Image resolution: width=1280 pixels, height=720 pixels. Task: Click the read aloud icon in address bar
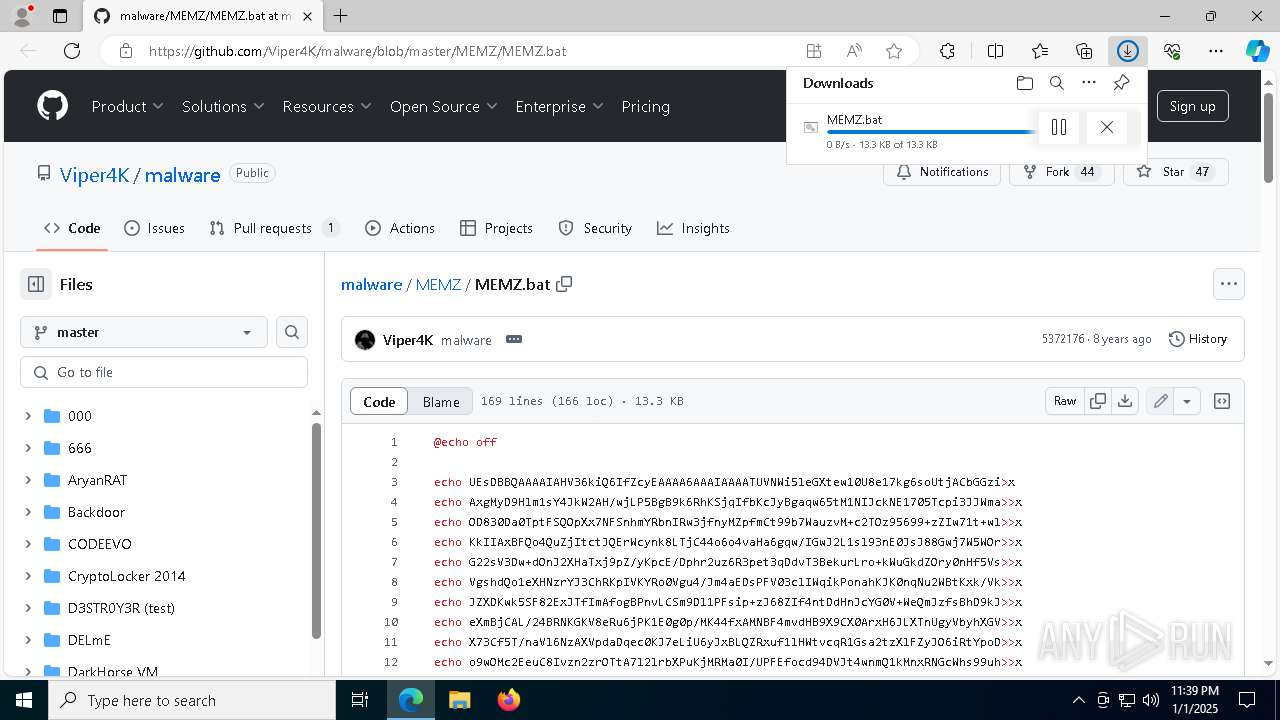coord(854,51)
